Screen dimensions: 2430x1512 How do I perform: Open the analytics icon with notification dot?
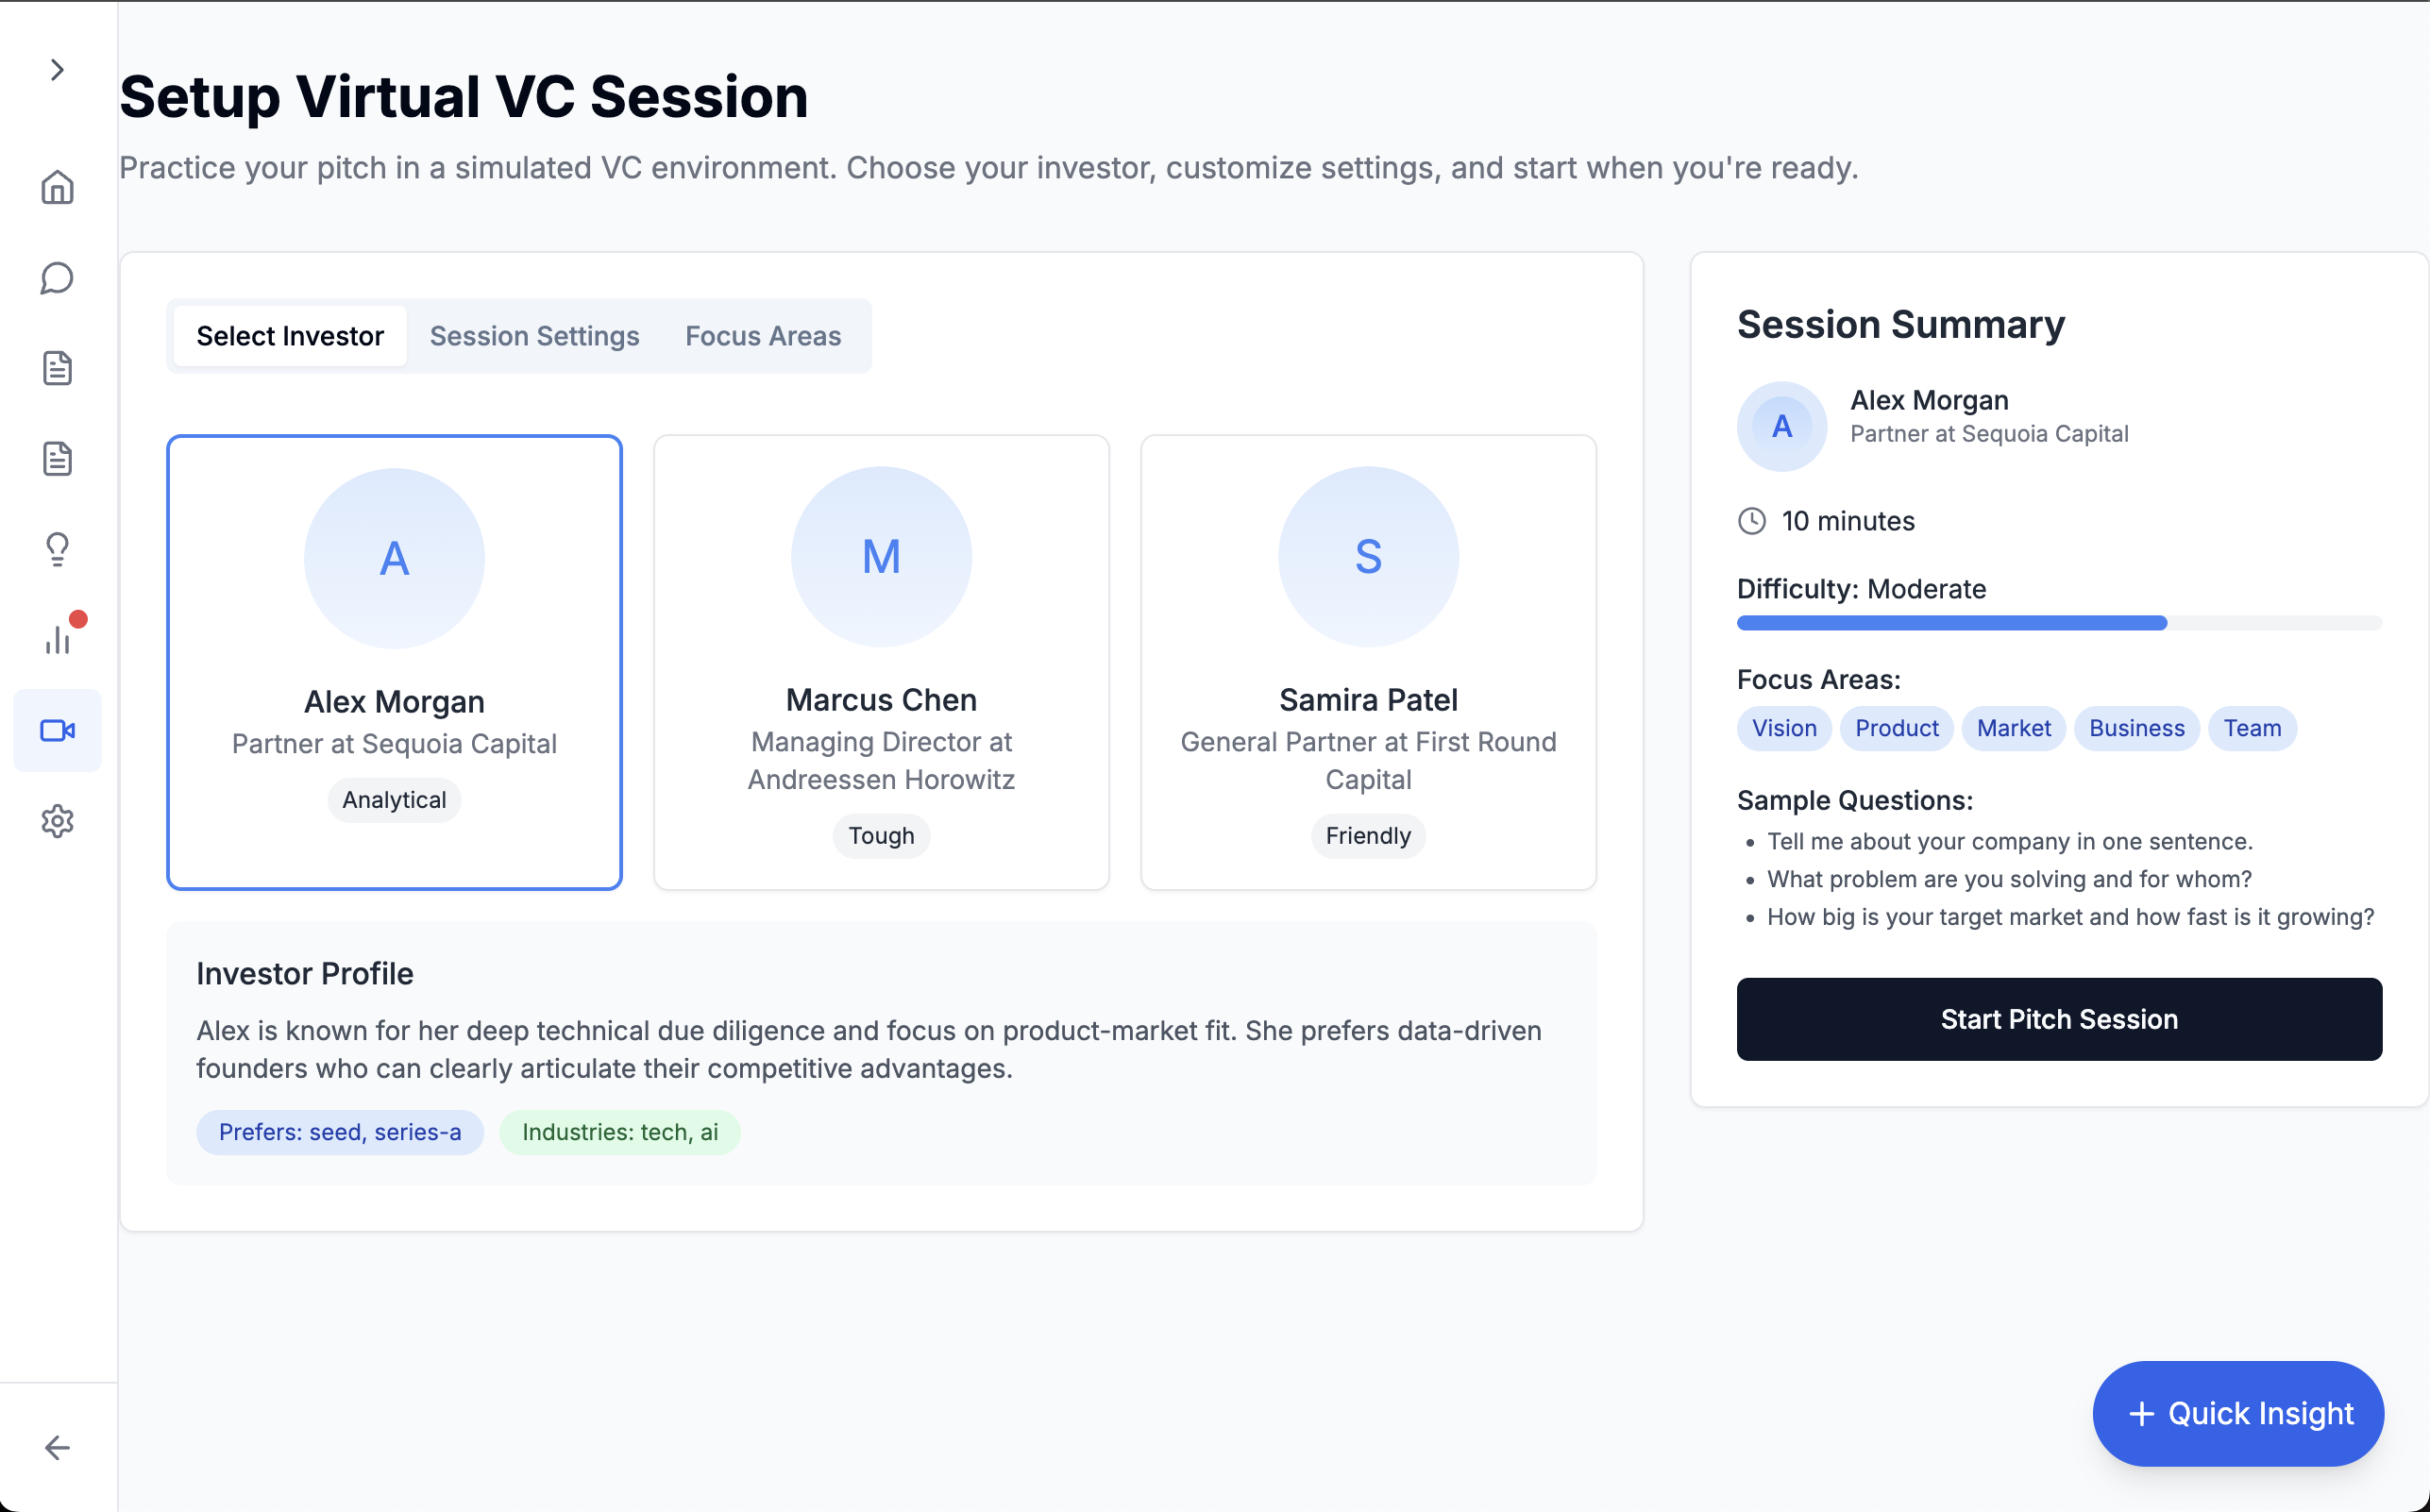click(x=57, y=639)
